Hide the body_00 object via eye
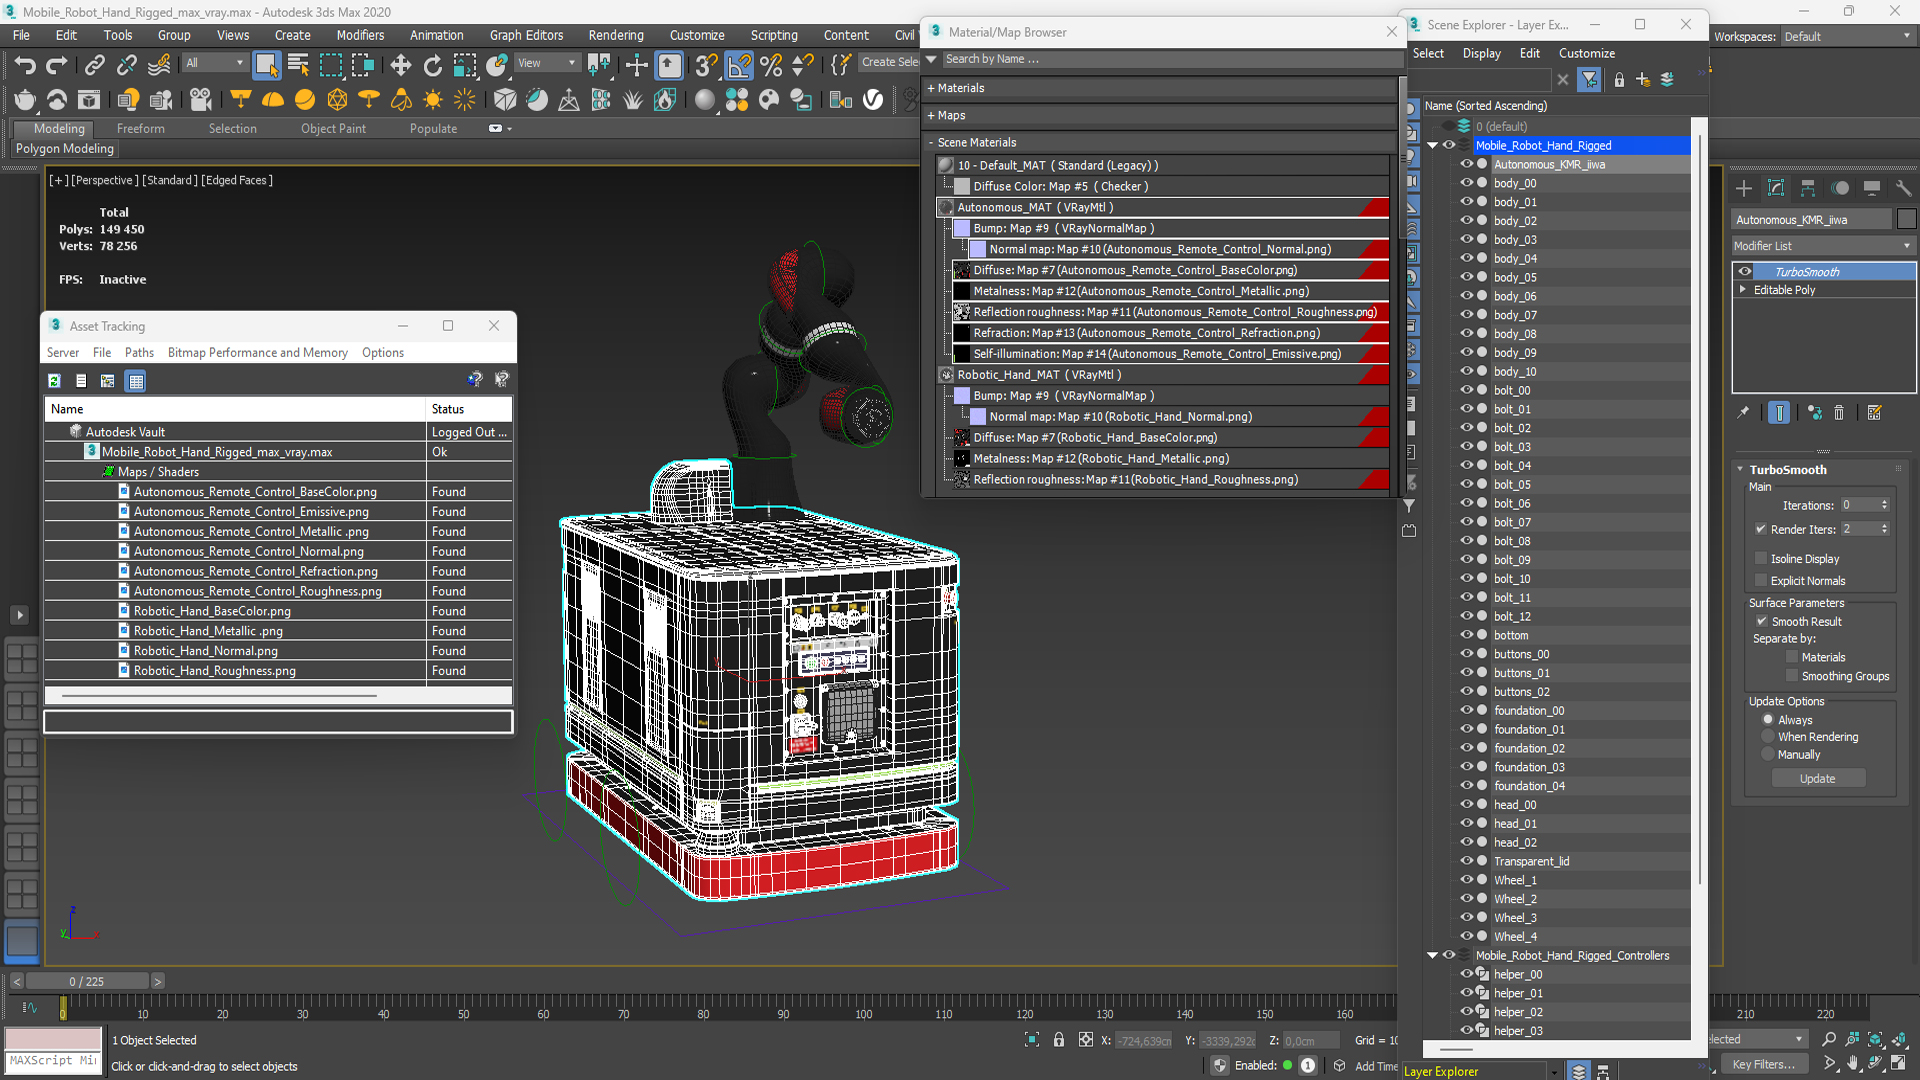This screenshot has height=1080, width=1920. point(1466,183)
